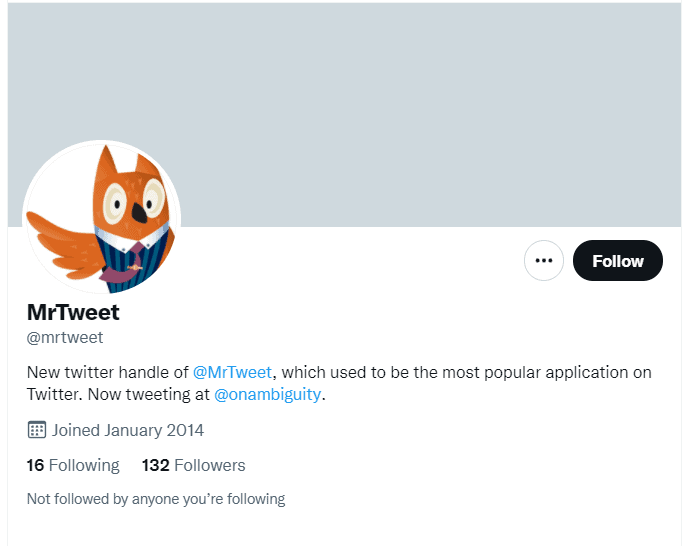Image resolution: width=694 pixels, height=546 pixels.
Task: Click the 'New twitter handle of' bio text
Action: tap(108, 372)
